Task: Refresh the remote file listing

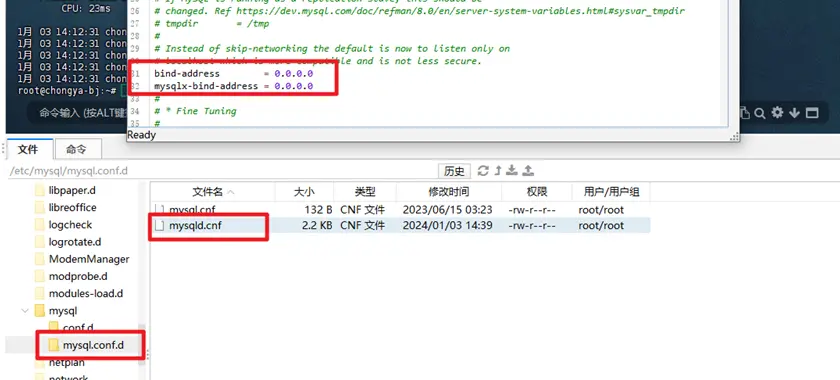Action: click(483, 170)
